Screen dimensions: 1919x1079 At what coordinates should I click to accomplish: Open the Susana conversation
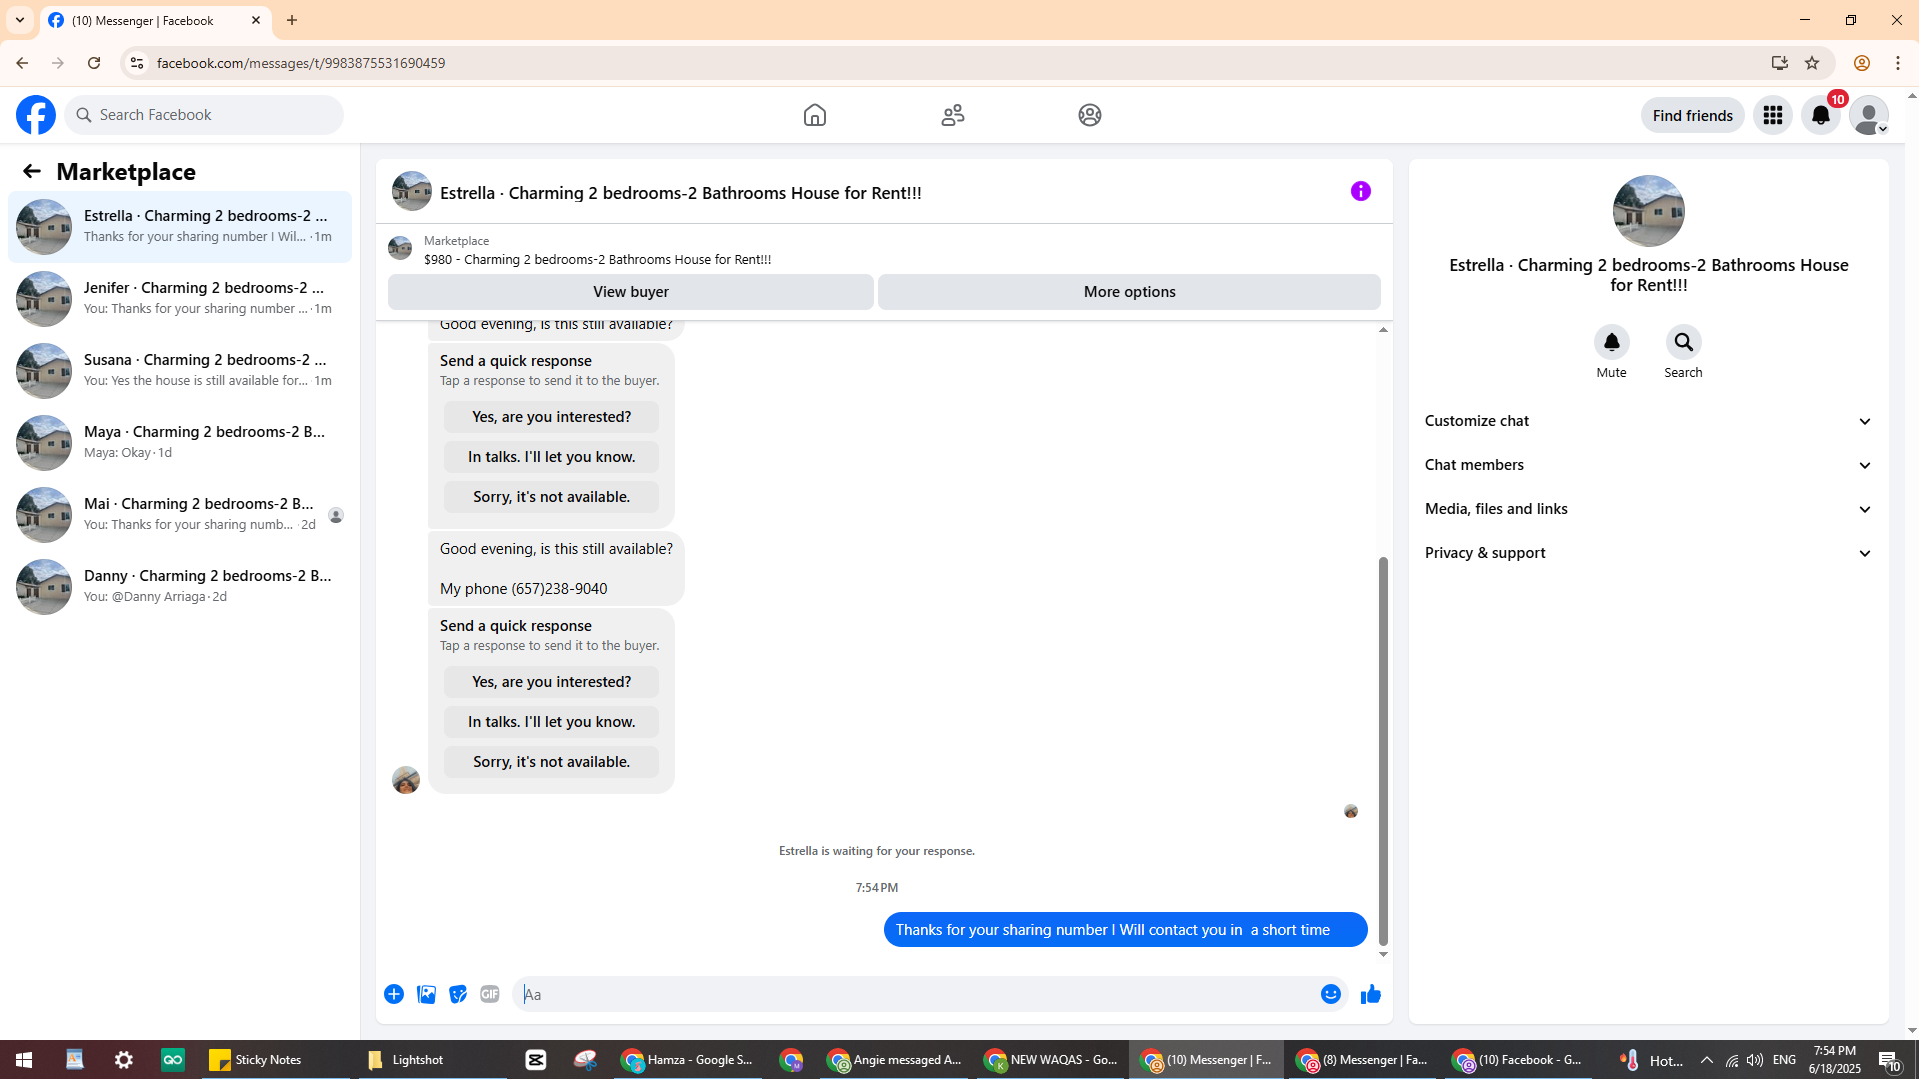180,371
